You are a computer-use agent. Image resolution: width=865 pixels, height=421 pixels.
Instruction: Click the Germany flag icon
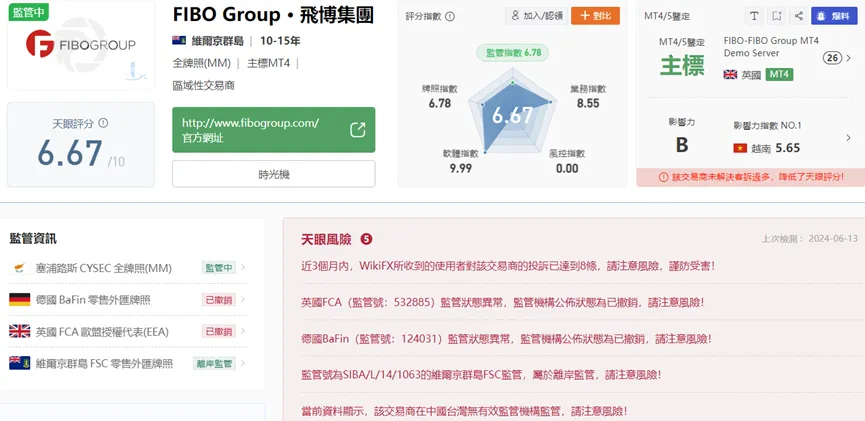click(x=19, y=300)
